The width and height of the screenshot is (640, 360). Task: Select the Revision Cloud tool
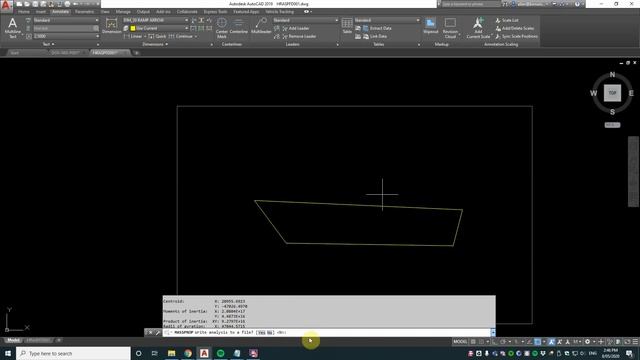[450, 28]
